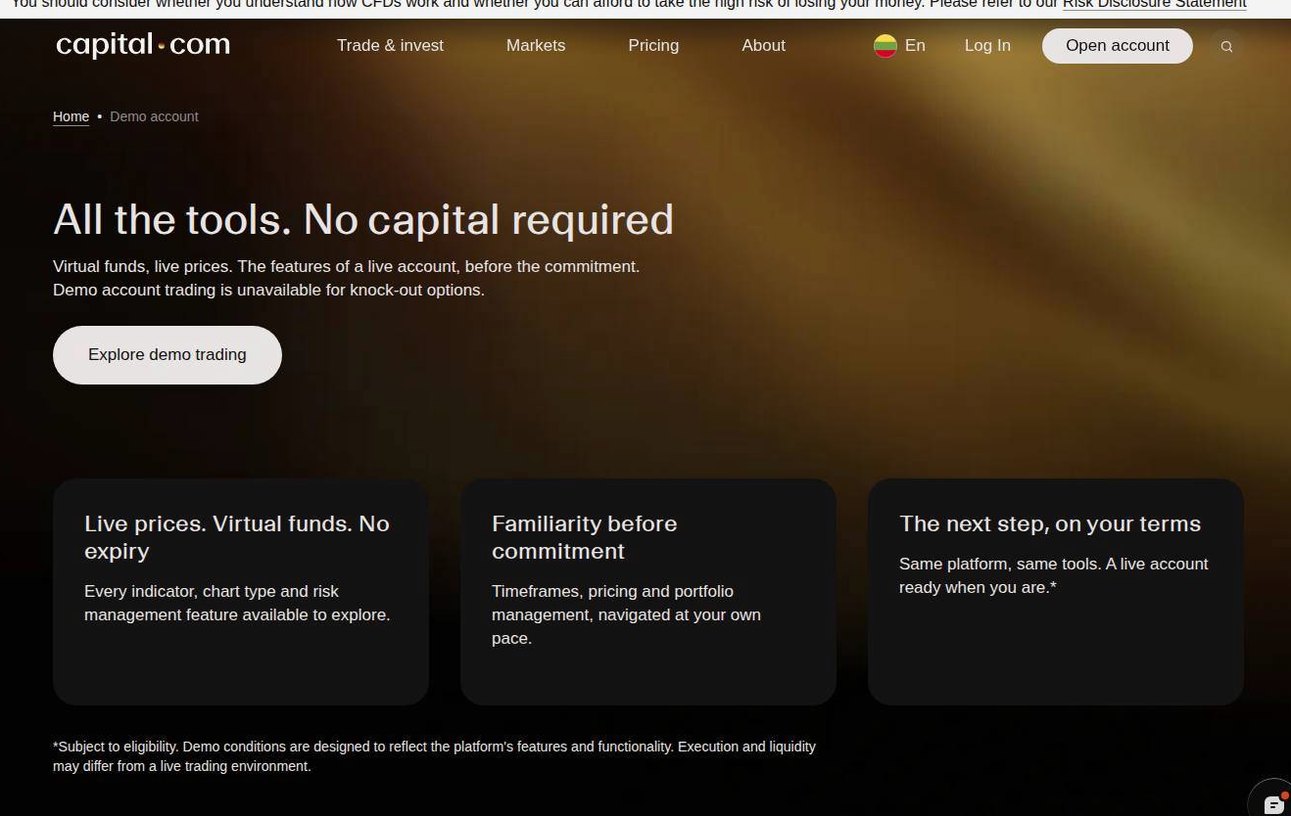Click heading "All the tools. No capital required"

(x=363, y=220)
